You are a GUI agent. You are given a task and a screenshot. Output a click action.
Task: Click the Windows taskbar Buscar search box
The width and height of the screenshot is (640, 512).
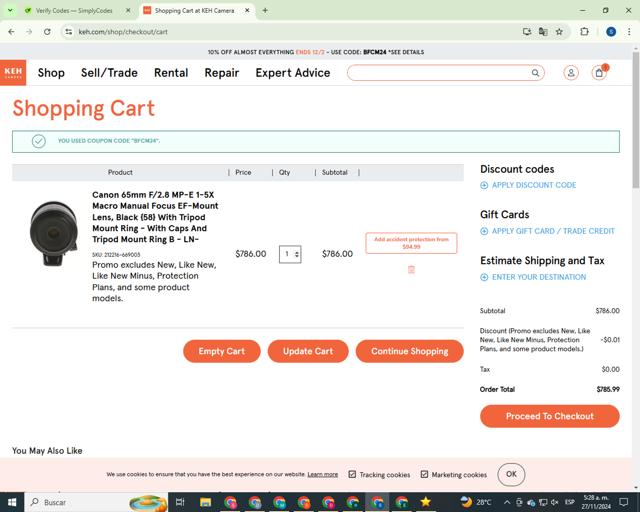96,502
